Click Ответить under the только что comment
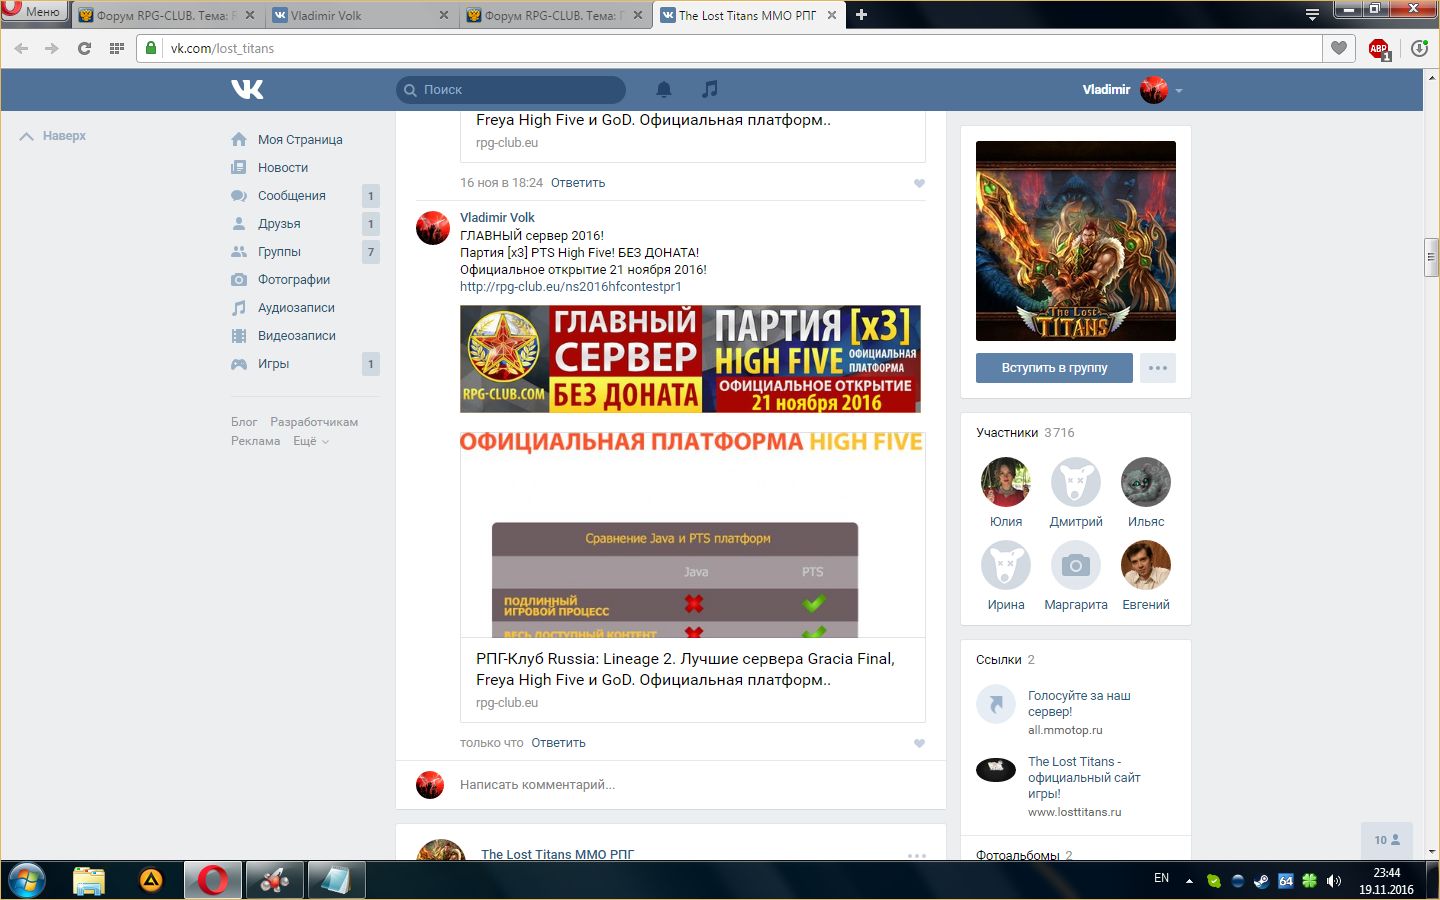1440x900 pixels. coord(558,743)
